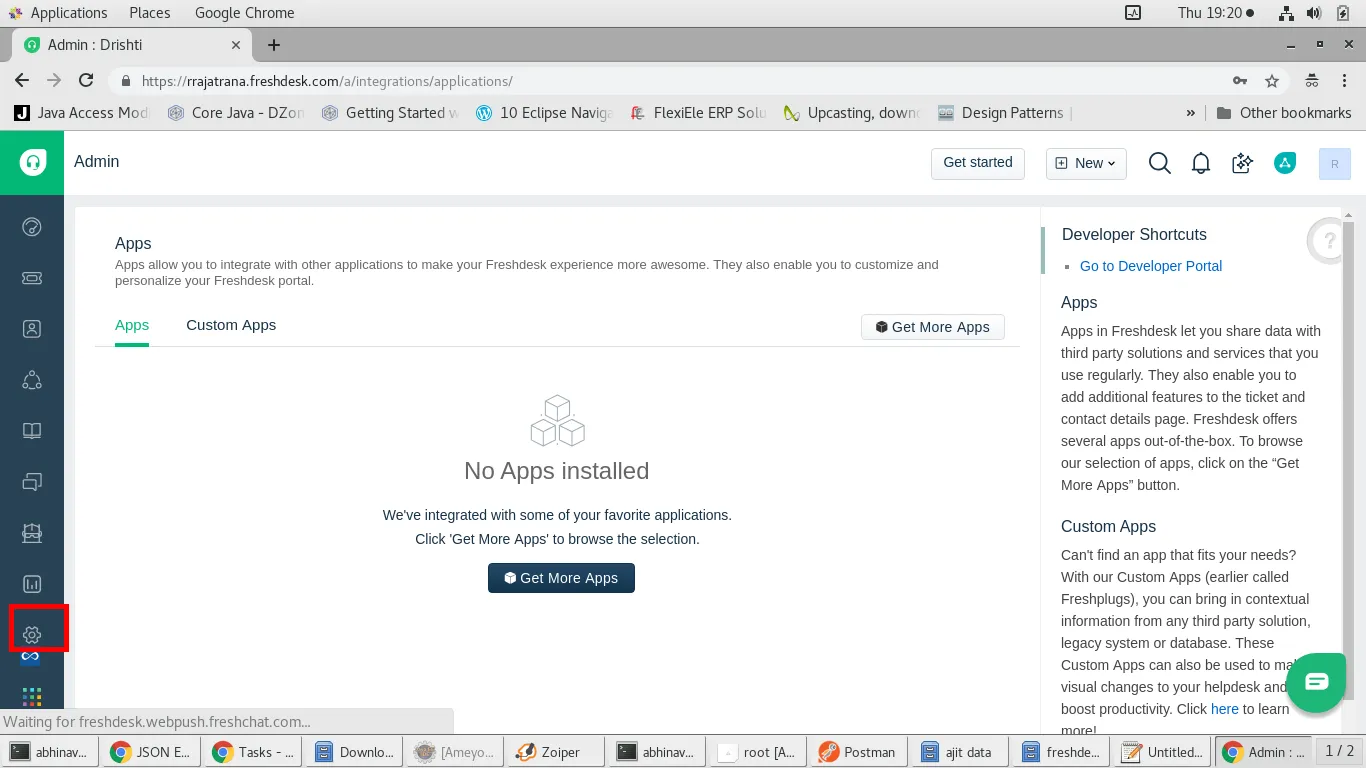The width and height of the screenshot is (1366, 768).
Task: Open the Other bookmarks folder
Action: 1284,113
